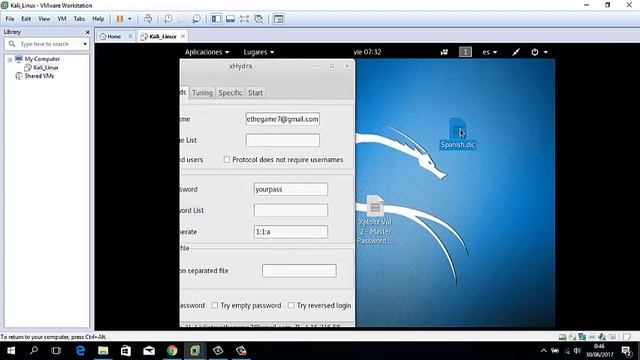Open File Explorer from the taskbar
Viewport: 640px width, 360px height.
click(103, 351)
